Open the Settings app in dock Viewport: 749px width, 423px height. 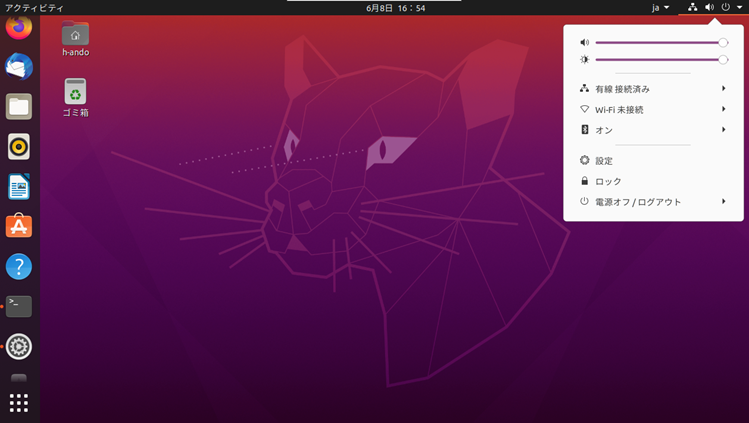(x=19, y=347)
